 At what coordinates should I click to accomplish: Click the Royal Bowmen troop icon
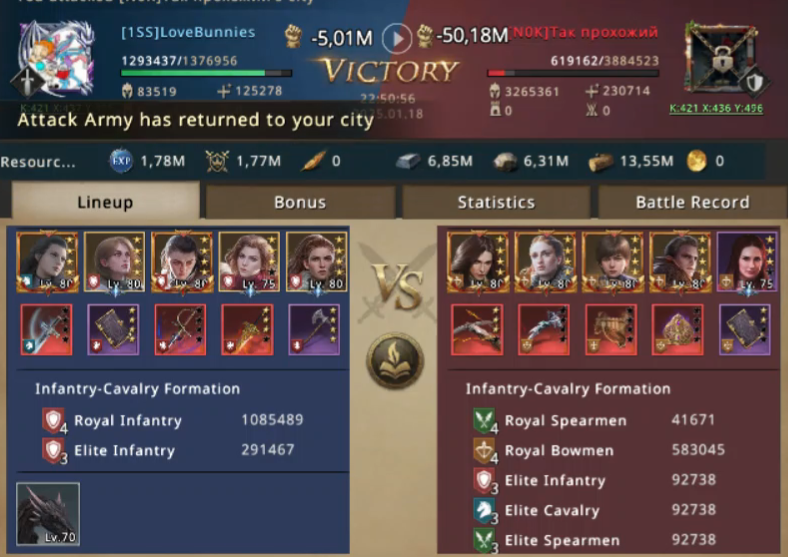click(484, 450)
